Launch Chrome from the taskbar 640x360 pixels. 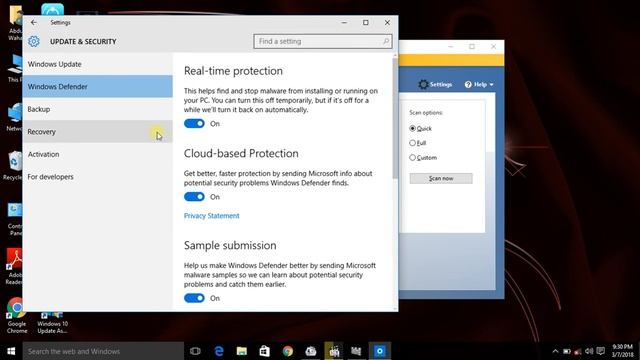[x=288, y=351]
